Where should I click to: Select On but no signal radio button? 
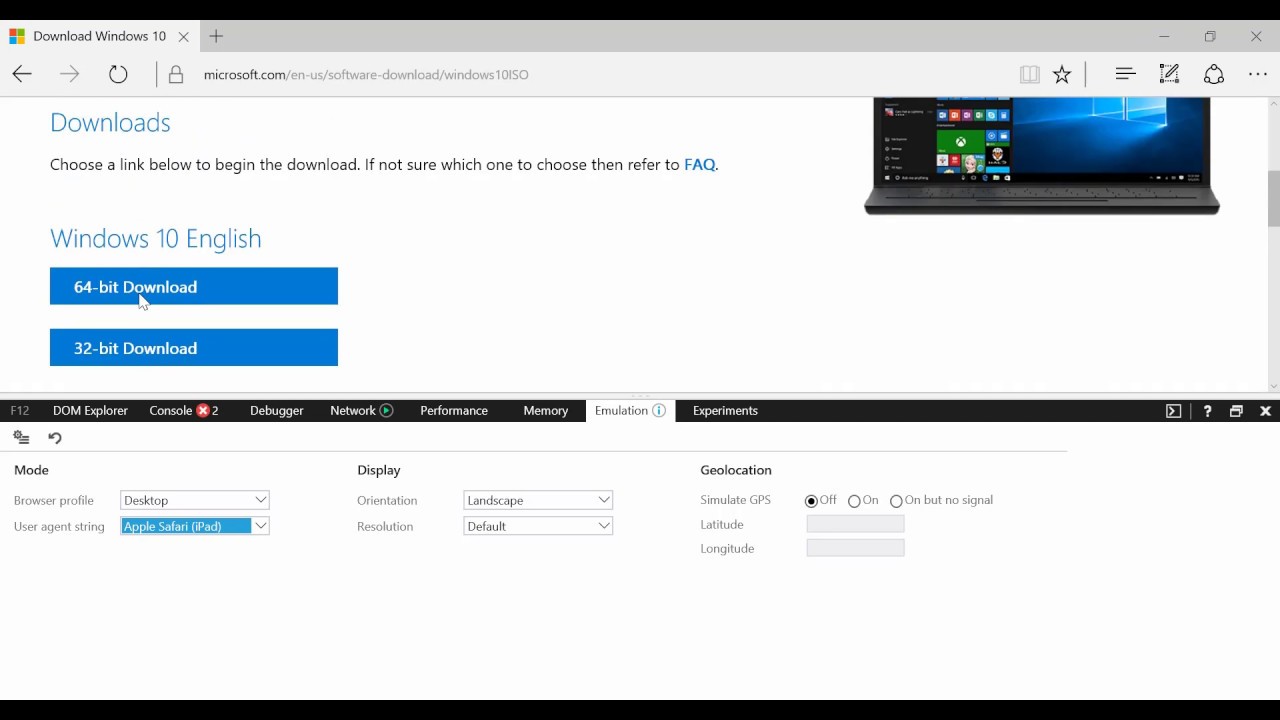click(896, 501)
